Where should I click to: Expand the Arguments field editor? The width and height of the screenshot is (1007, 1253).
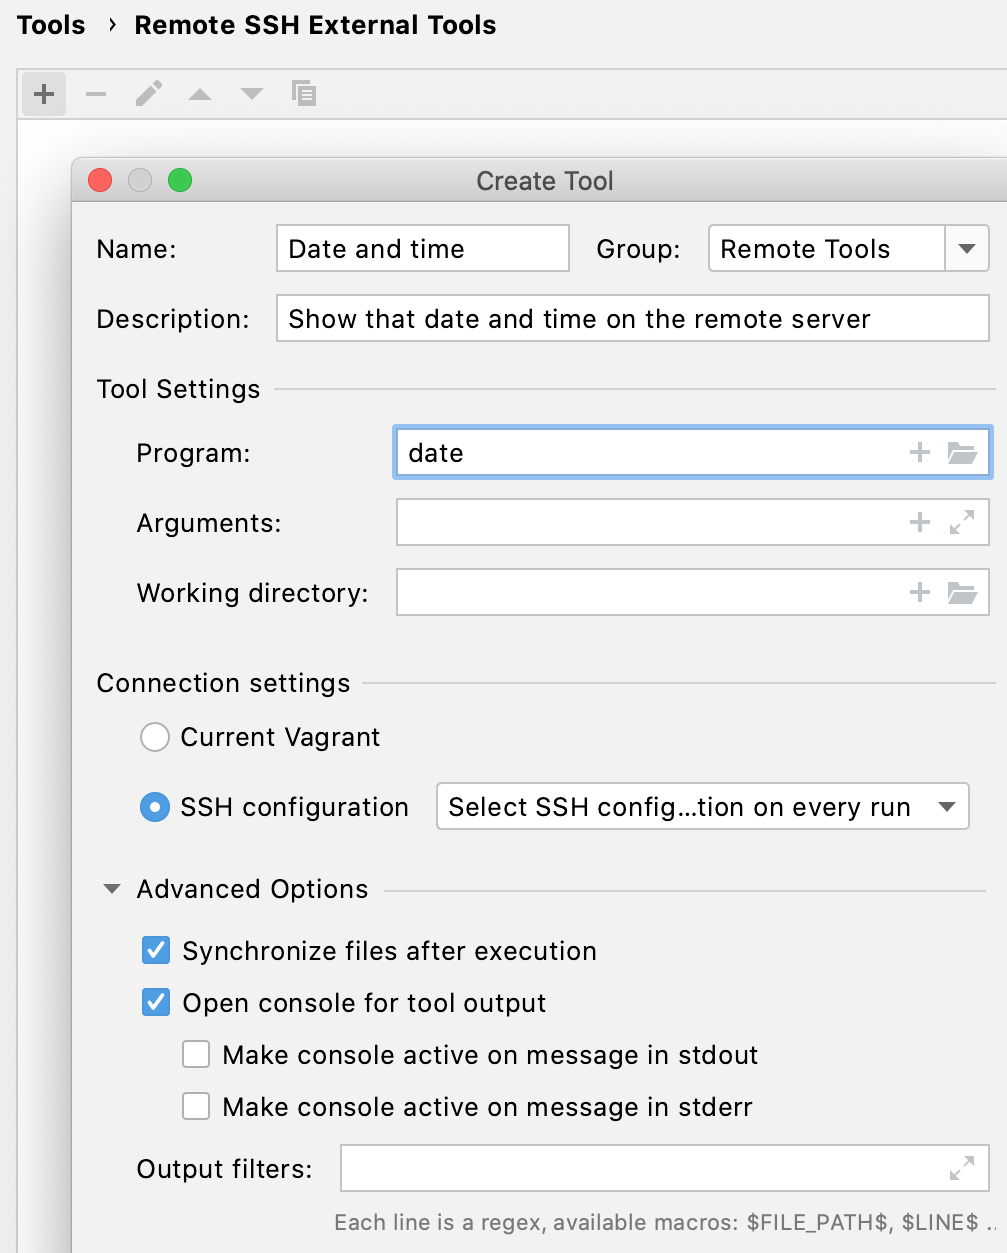[962, 522]
